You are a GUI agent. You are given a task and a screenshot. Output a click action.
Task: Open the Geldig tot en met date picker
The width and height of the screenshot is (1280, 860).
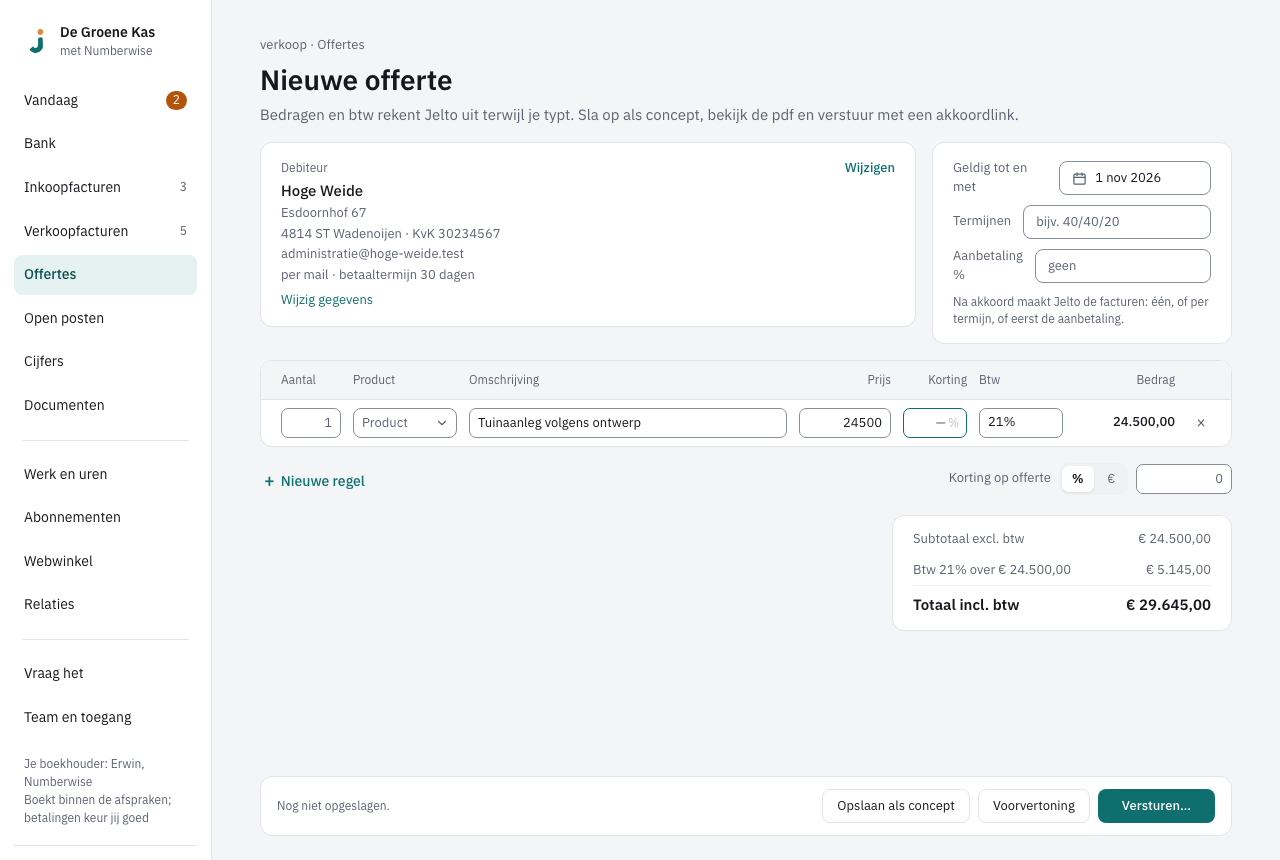tap(1135, 178)
